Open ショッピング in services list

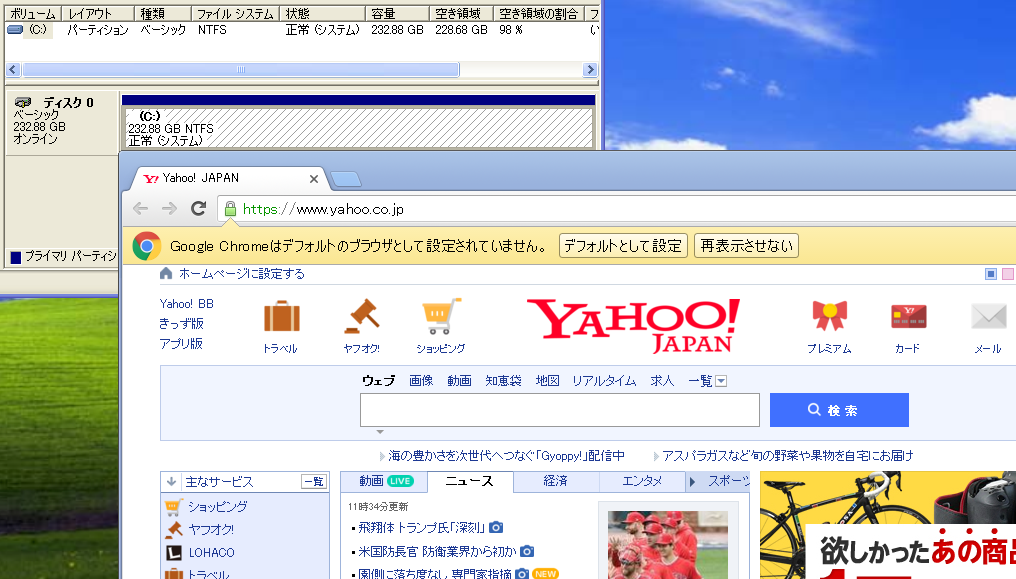[x=218, y=506]
